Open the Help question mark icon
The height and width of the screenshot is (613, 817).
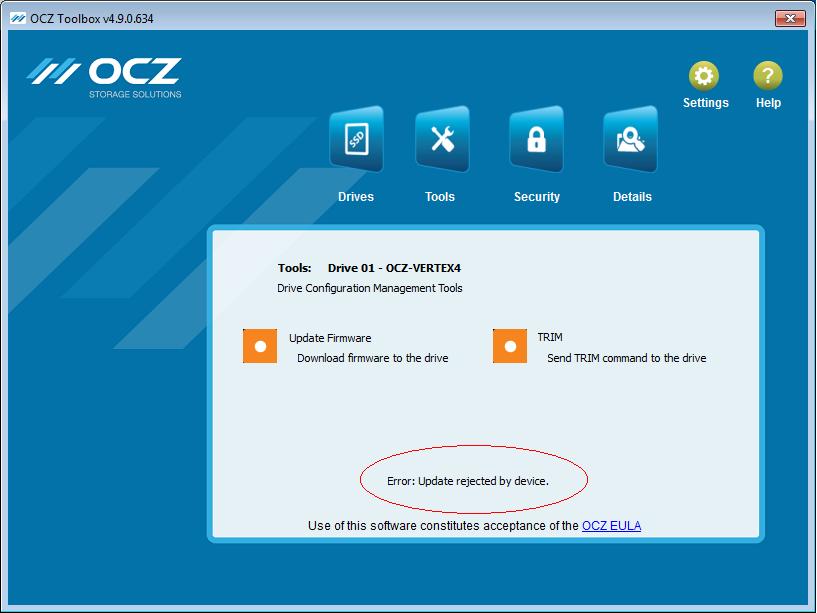768,76
